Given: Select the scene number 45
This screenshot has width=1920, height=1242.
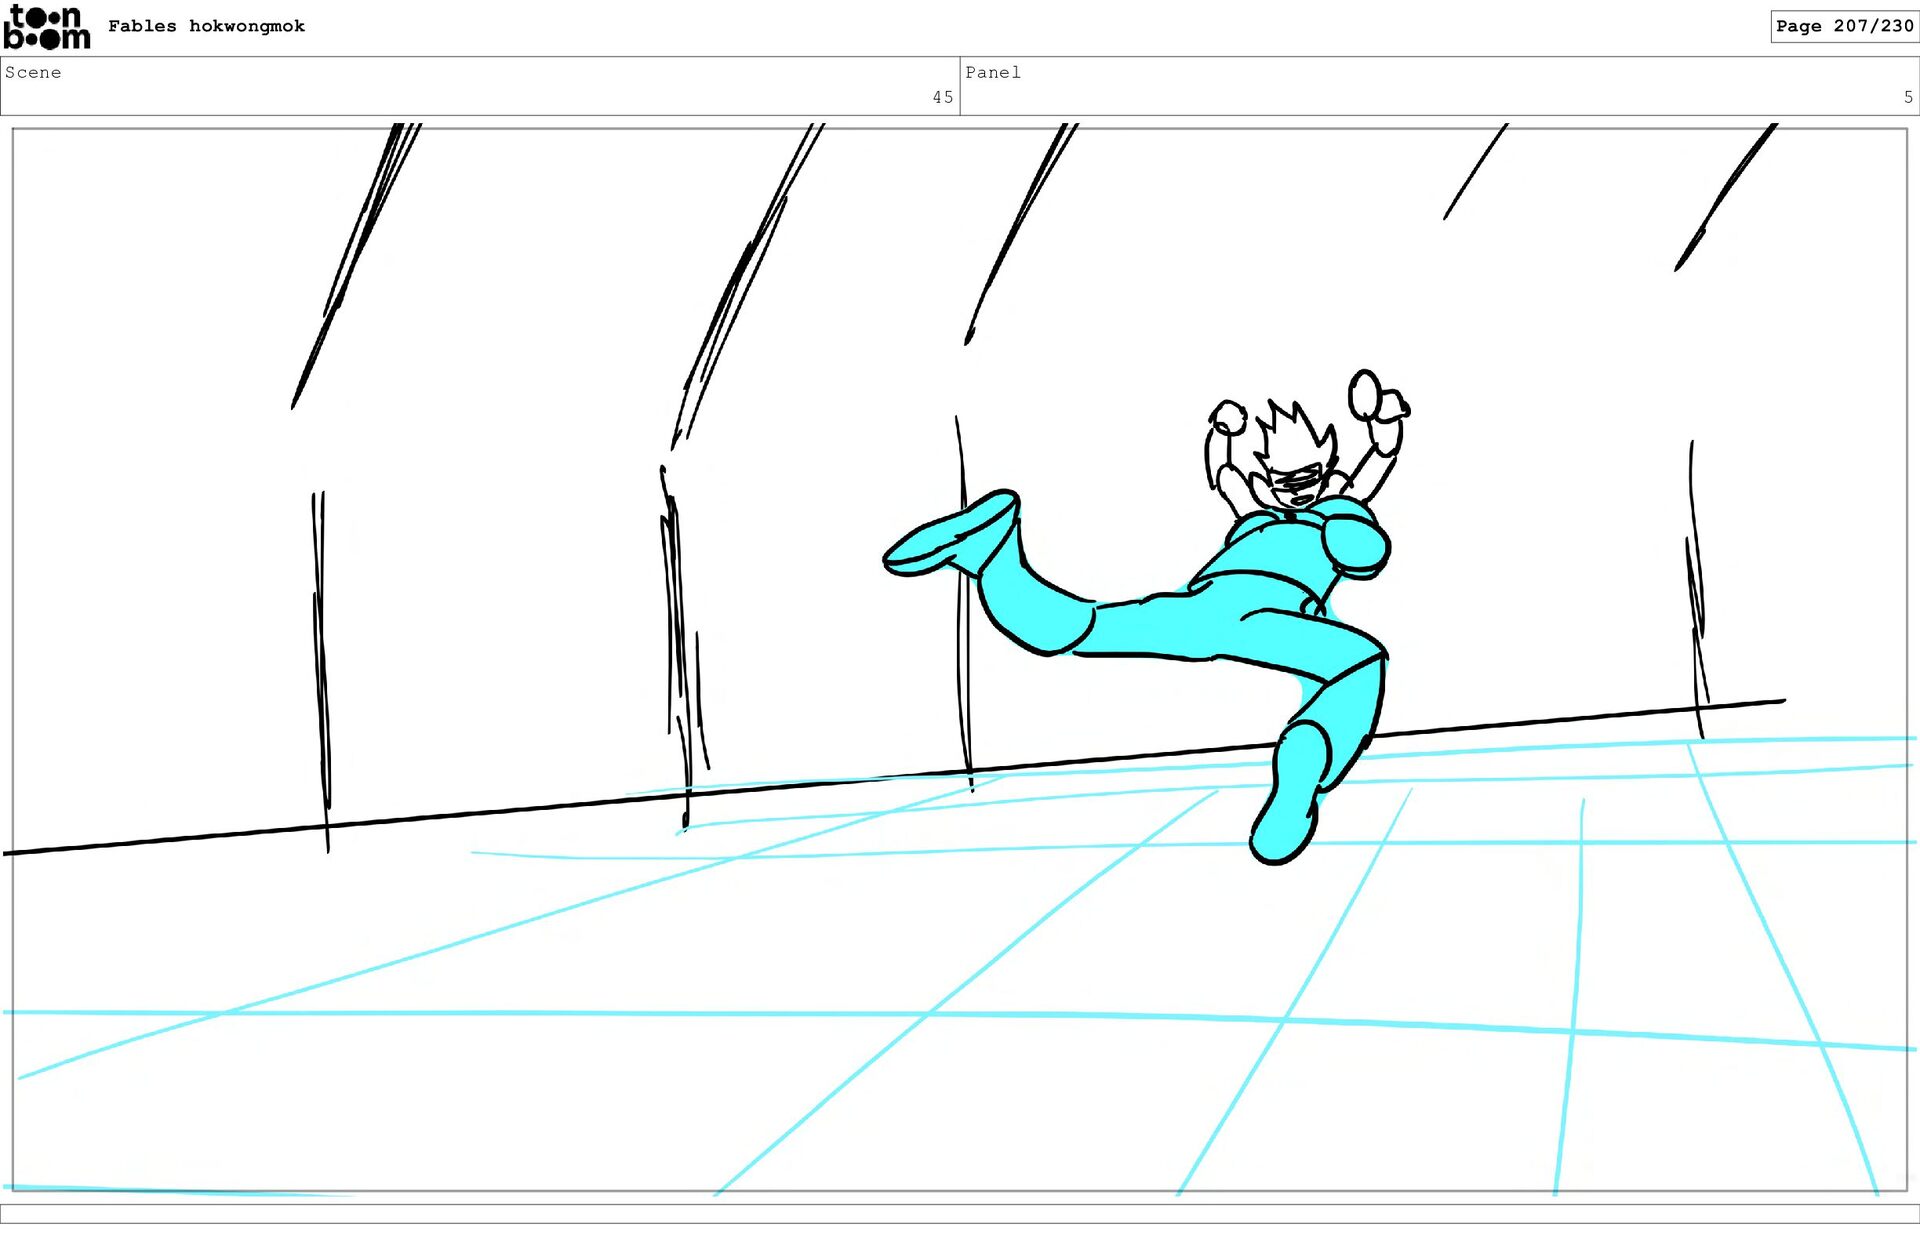Looking at the screenshot, I should 942,98.
